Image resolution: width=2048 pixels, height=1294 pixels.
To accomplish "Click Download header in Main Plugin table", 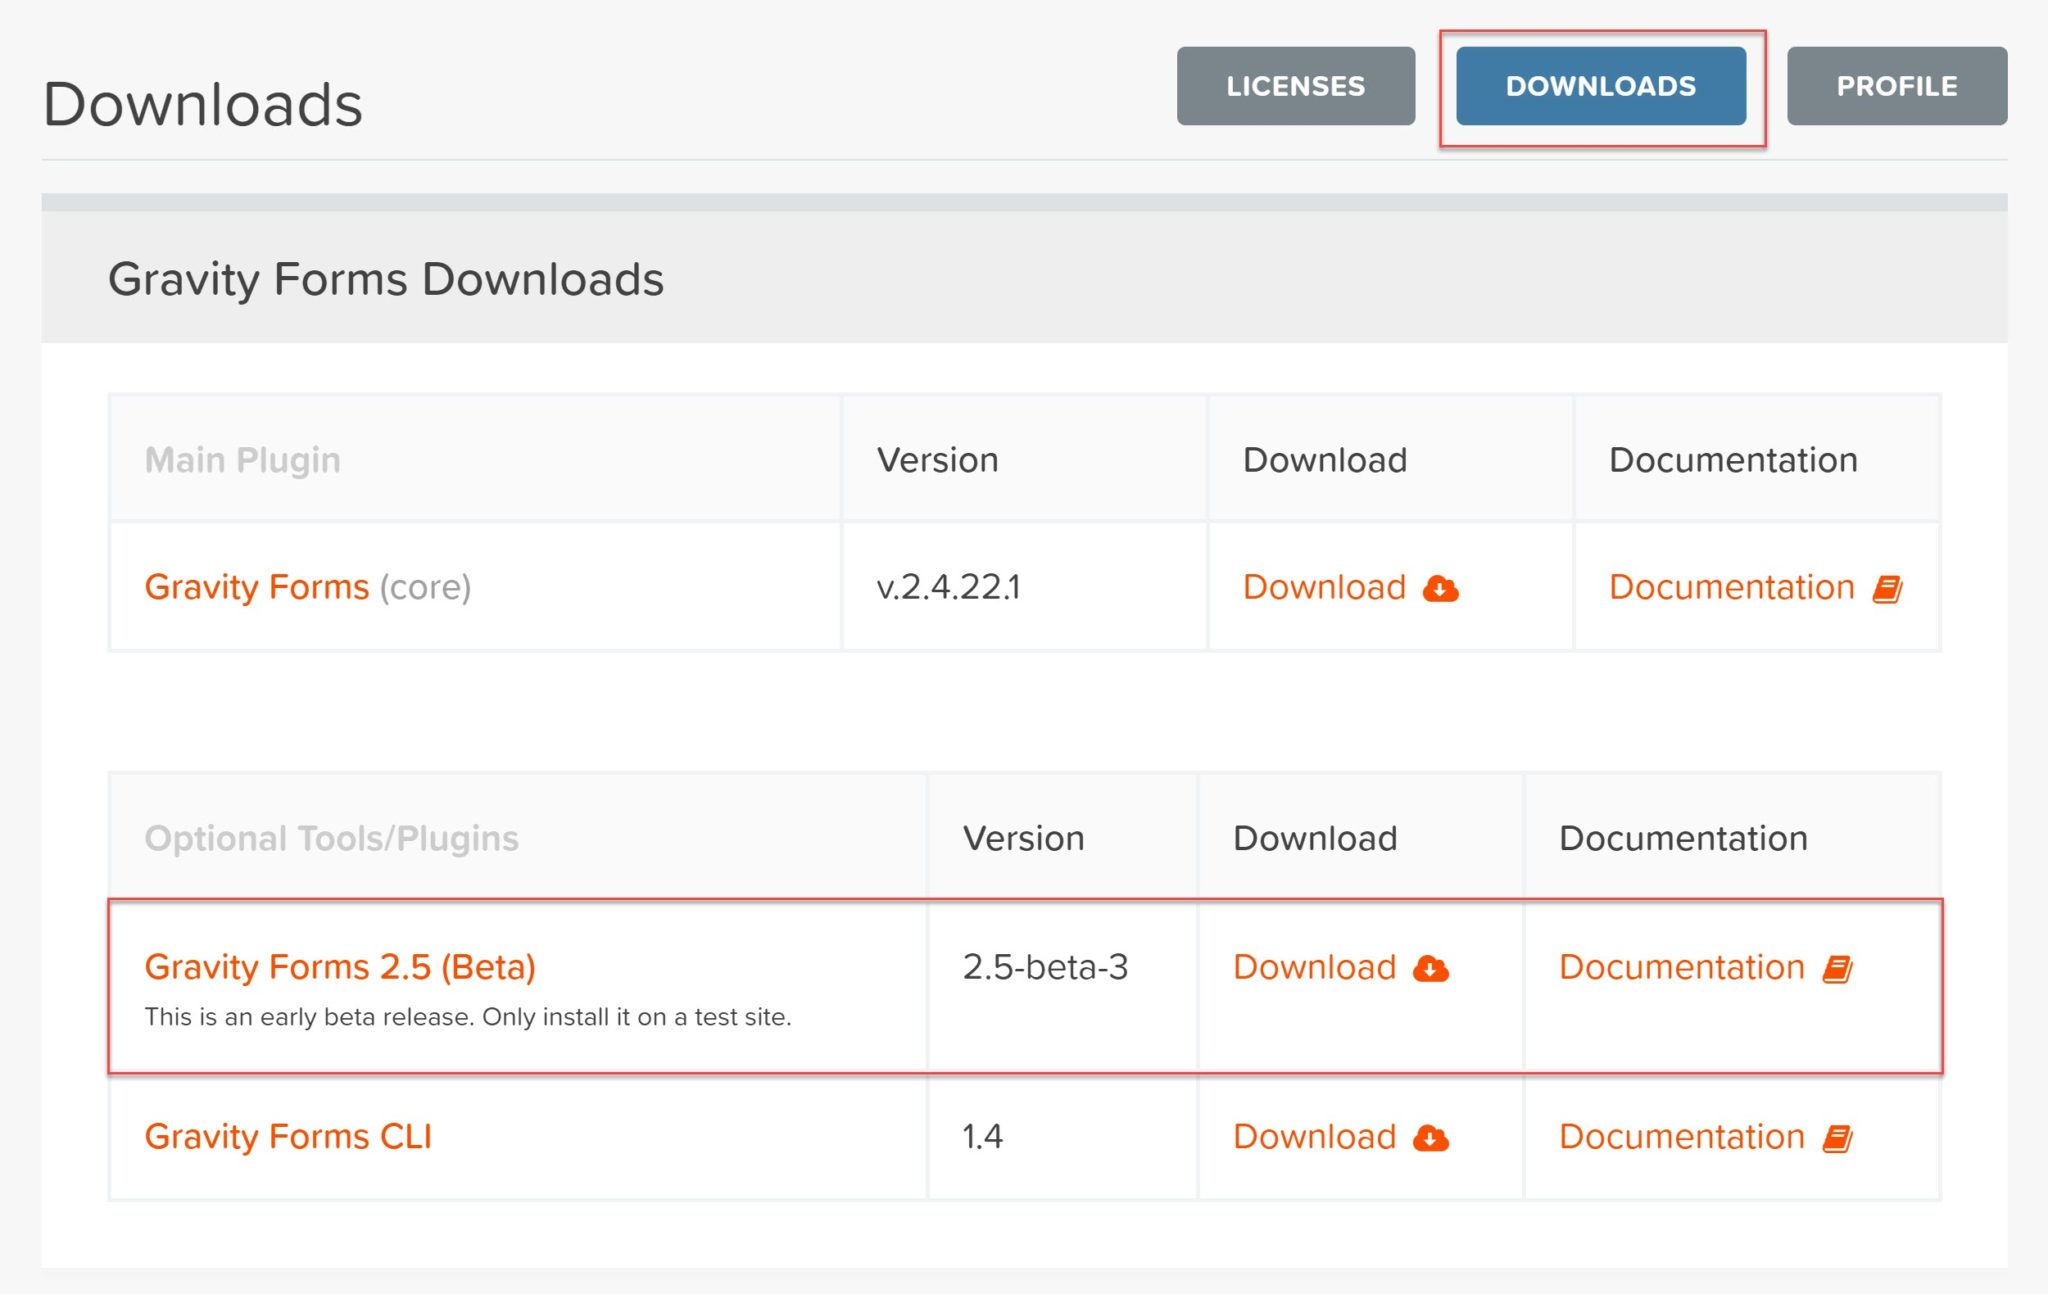I will 1325,460.
